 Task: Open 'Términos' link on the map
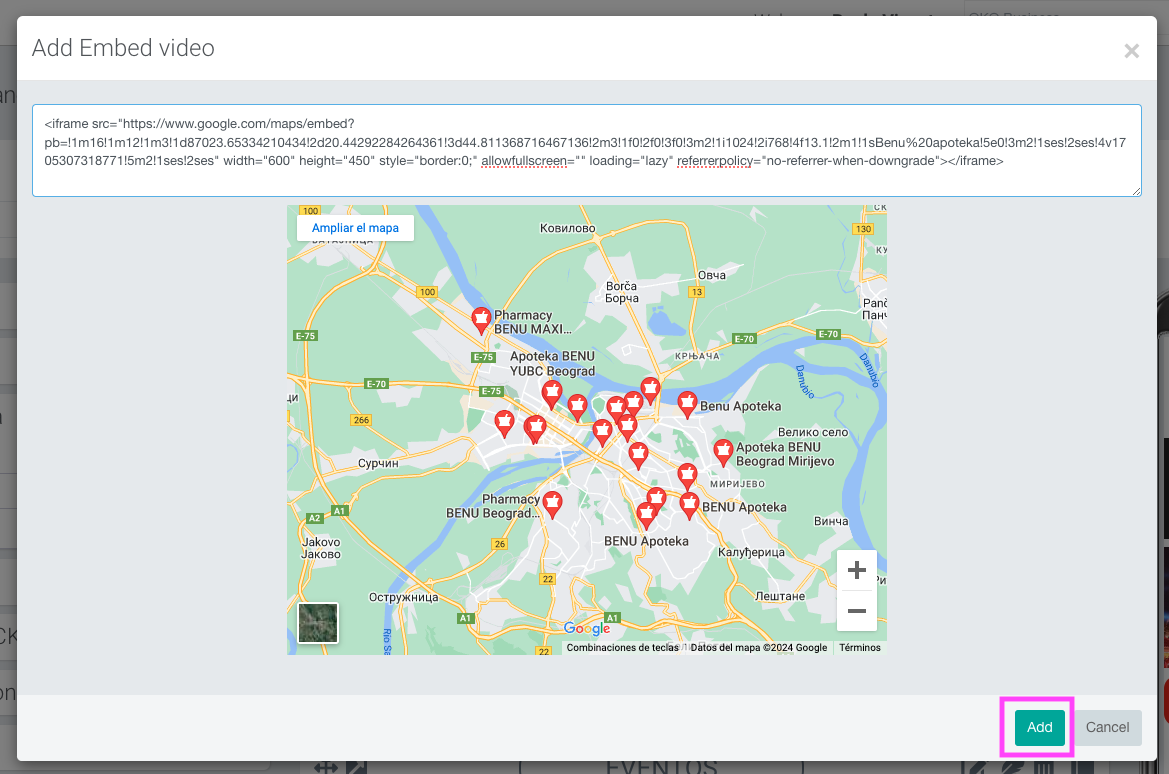pyautogui.click(x=860, y=647)
